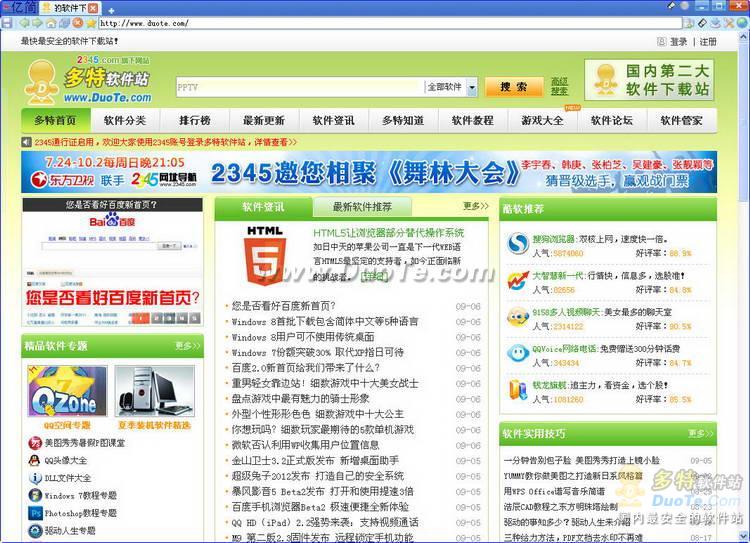Open the 软件分类 navigation tab
The height and width of the screenshot is (543, 750).
click(125, 120)
